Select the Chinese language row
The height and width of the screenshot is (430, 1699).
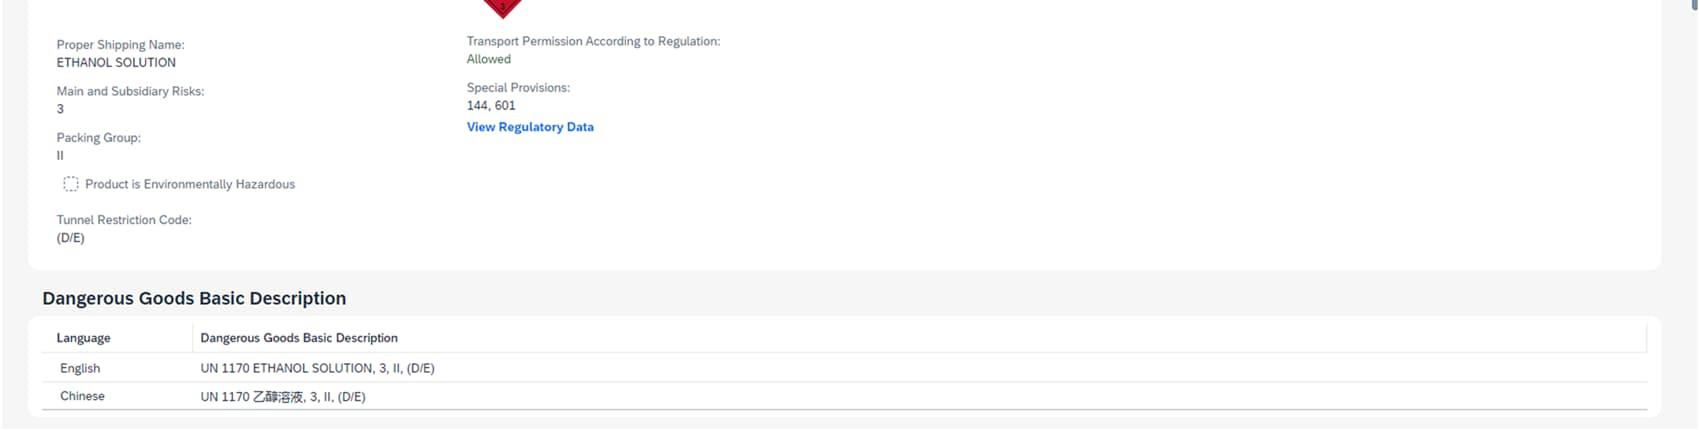click(82, 396)
